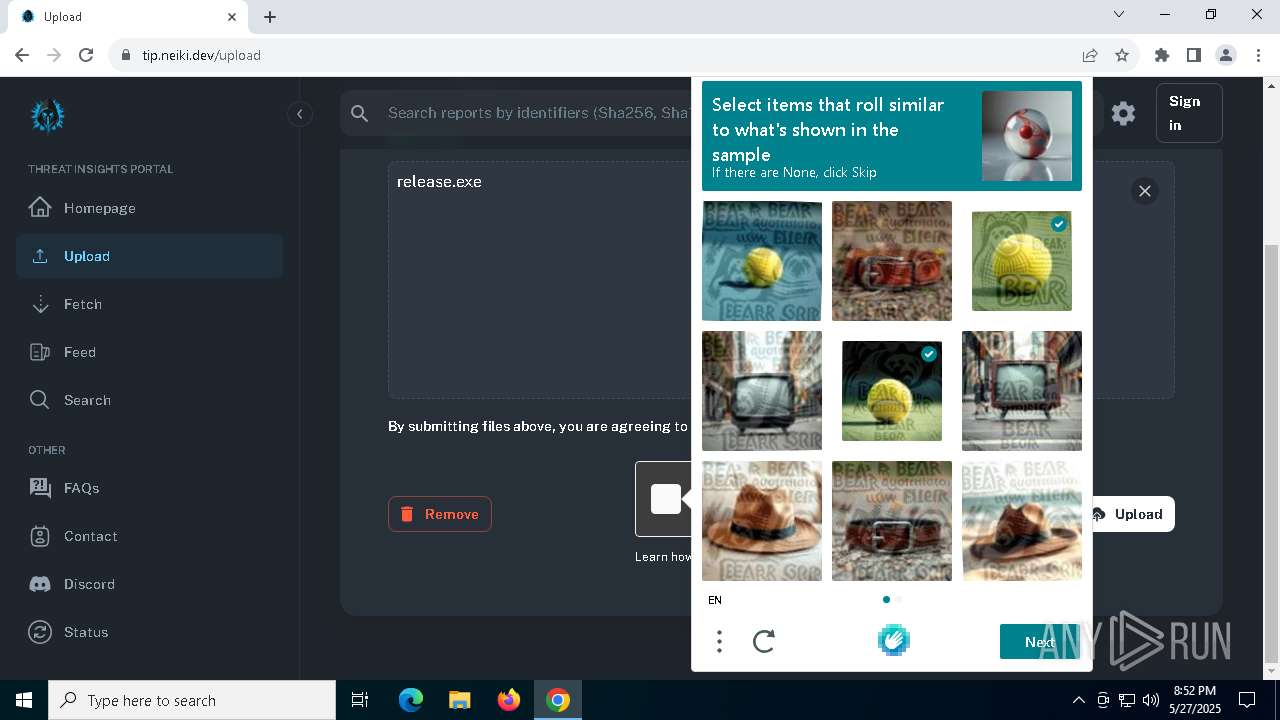
Task: Deselect the checked tennis ball tile
Action: click(892, 391)
